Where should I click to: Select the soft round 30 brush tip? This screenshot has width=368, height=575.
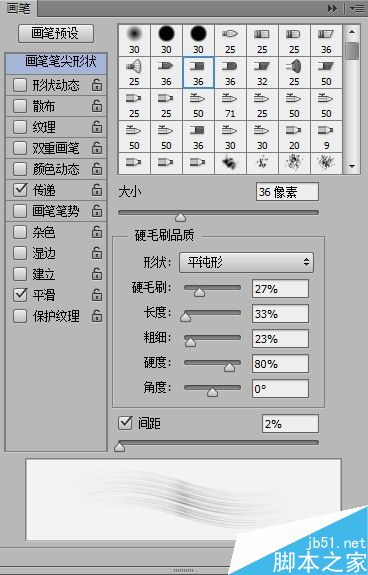point(134,40)
